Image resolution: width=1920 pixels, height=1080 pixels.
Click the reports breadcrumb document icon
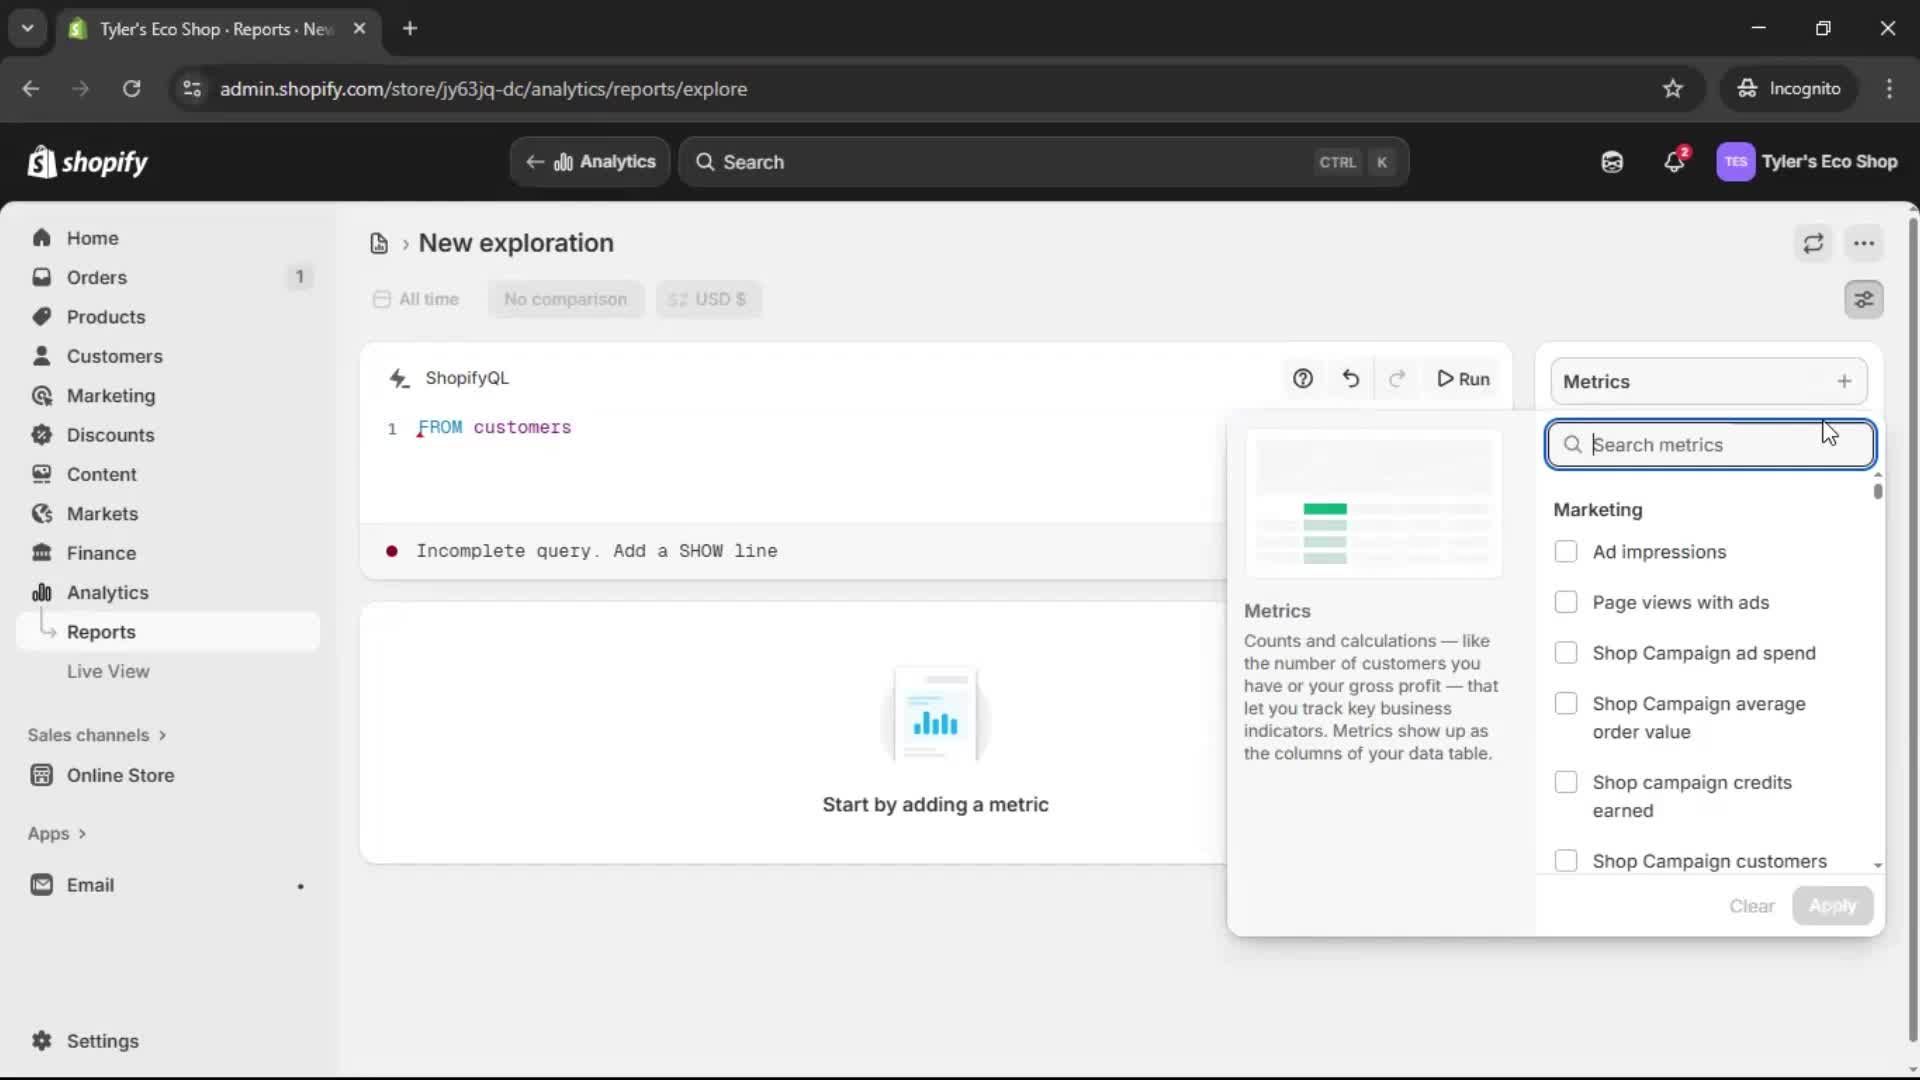click(x=379, y=243)
